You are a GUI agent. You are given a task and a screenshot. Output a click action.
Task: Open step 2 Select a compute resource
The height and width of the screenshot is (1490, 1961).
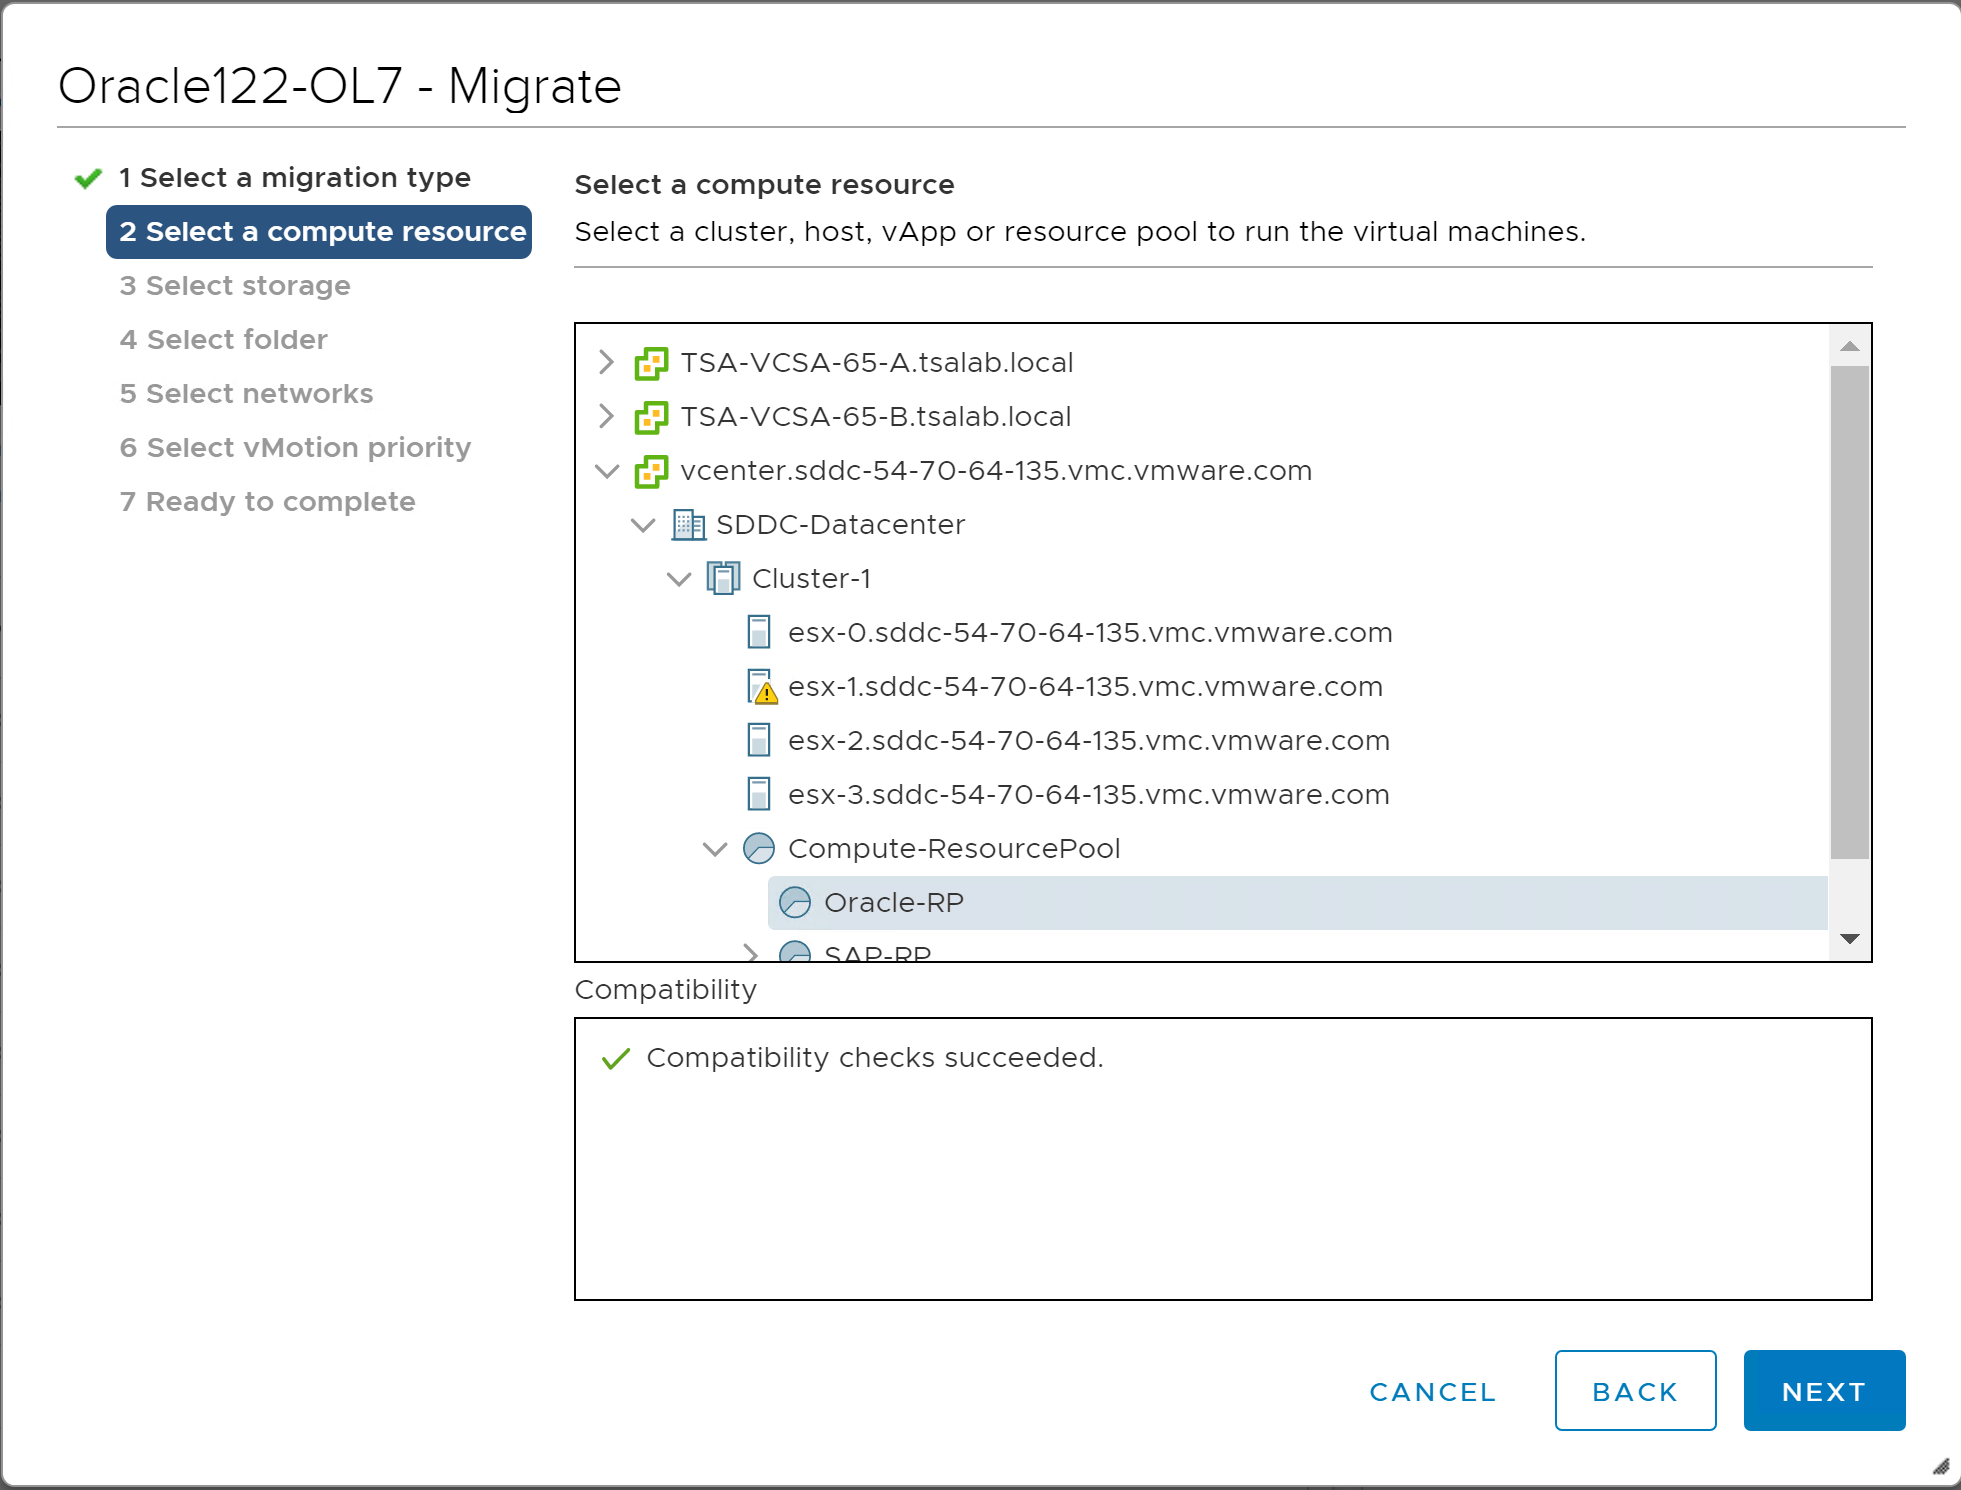tap(321, 232)
